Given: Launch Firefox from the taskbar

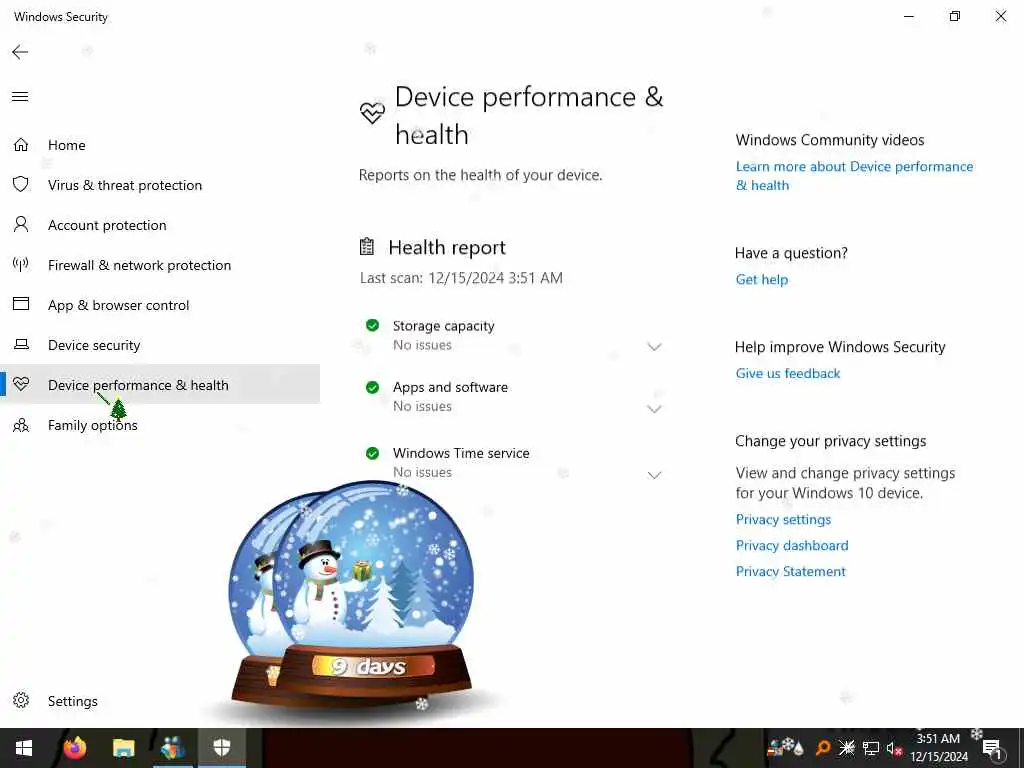Looking at the screenshot, I should pyautogui.click(x=74, y=748).
